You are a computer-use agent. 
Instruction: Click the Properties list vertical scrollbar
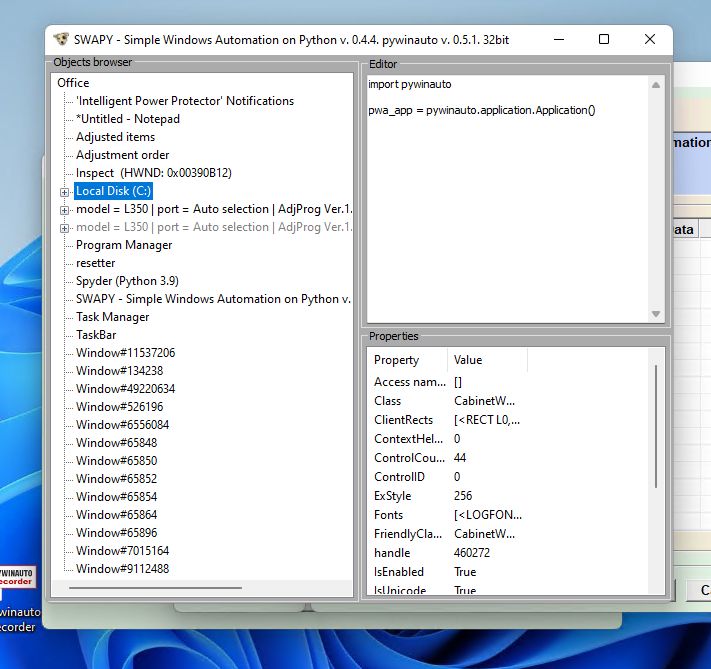tap(656, 426)
